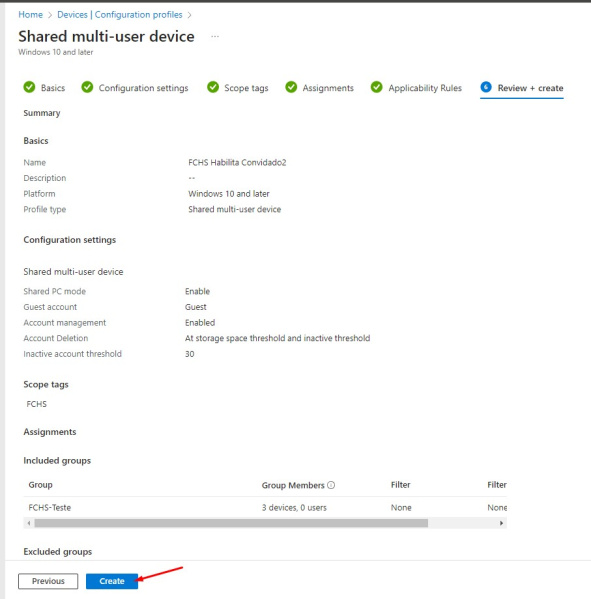The height and width of the screenshot is (599, 591).
Task: Click the included groups horizontal scrollbar thumb
Action: click(231, 523)
